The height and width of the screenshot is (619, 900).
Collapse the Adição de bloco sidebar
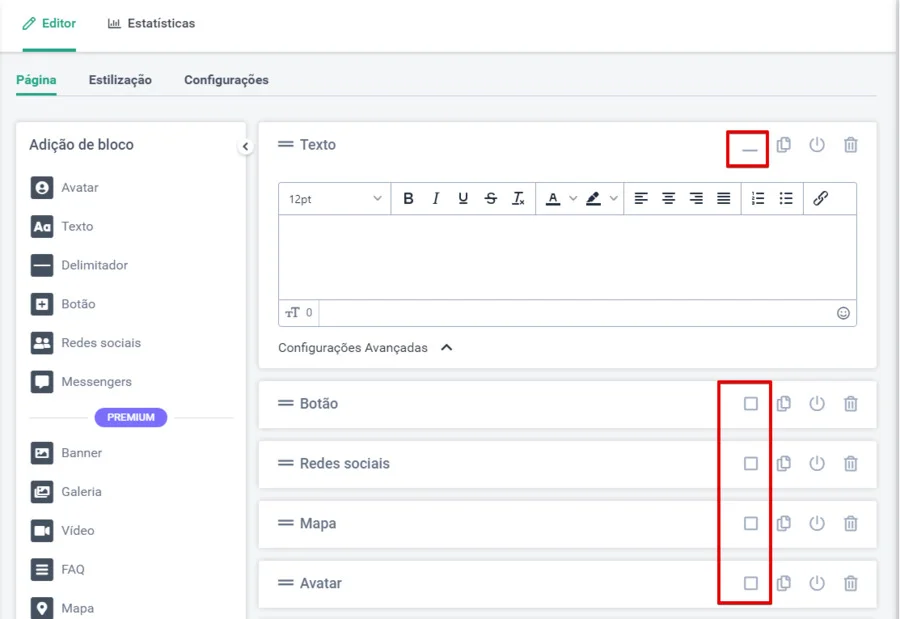(x=246, y=147)
